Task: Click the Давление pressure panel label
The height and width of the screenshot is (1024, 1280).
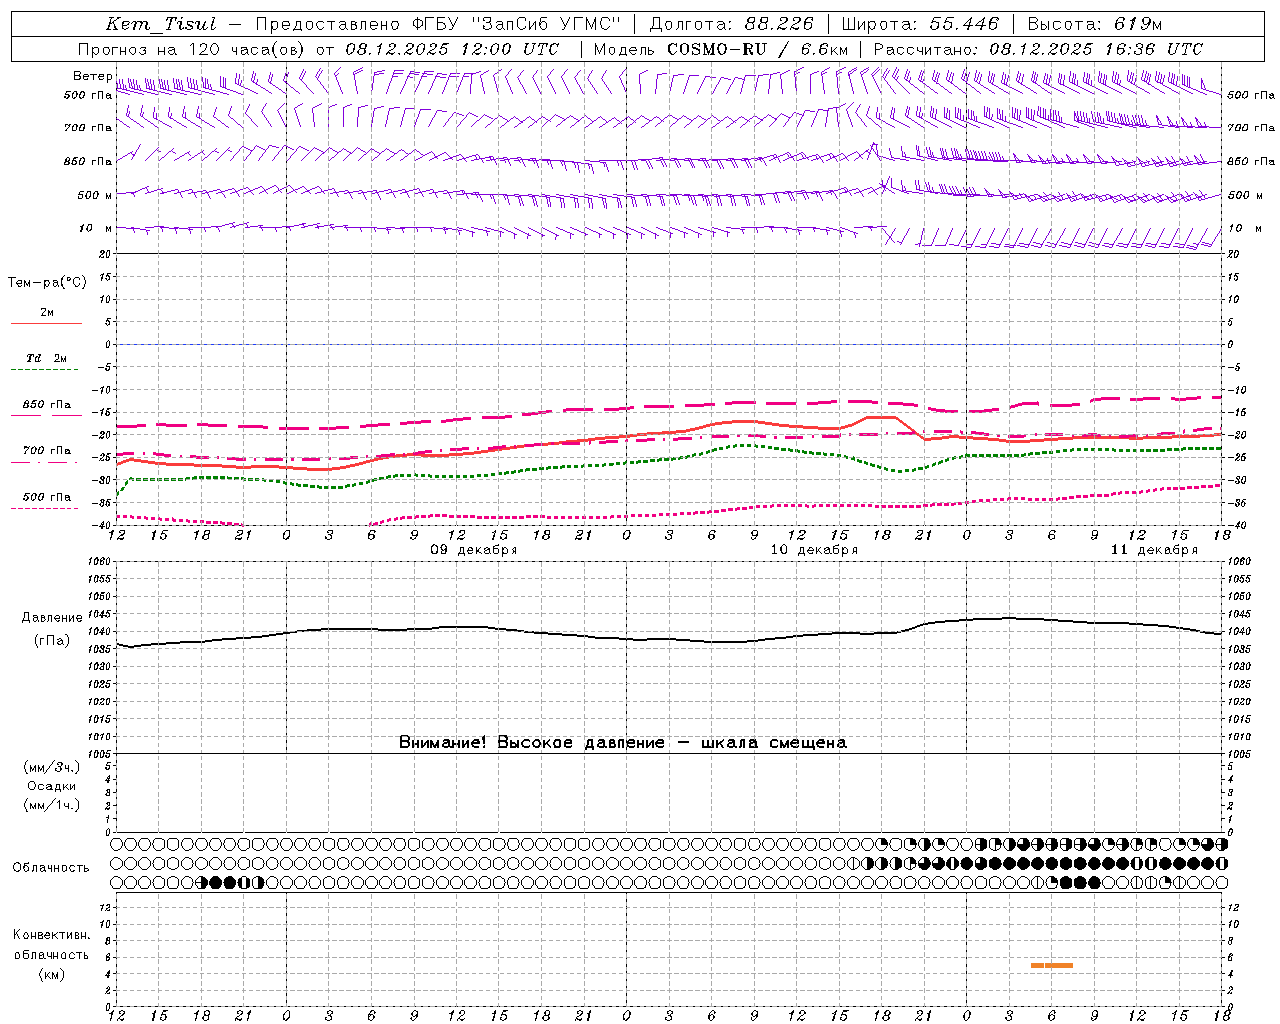Action: [x=52, y=618]
